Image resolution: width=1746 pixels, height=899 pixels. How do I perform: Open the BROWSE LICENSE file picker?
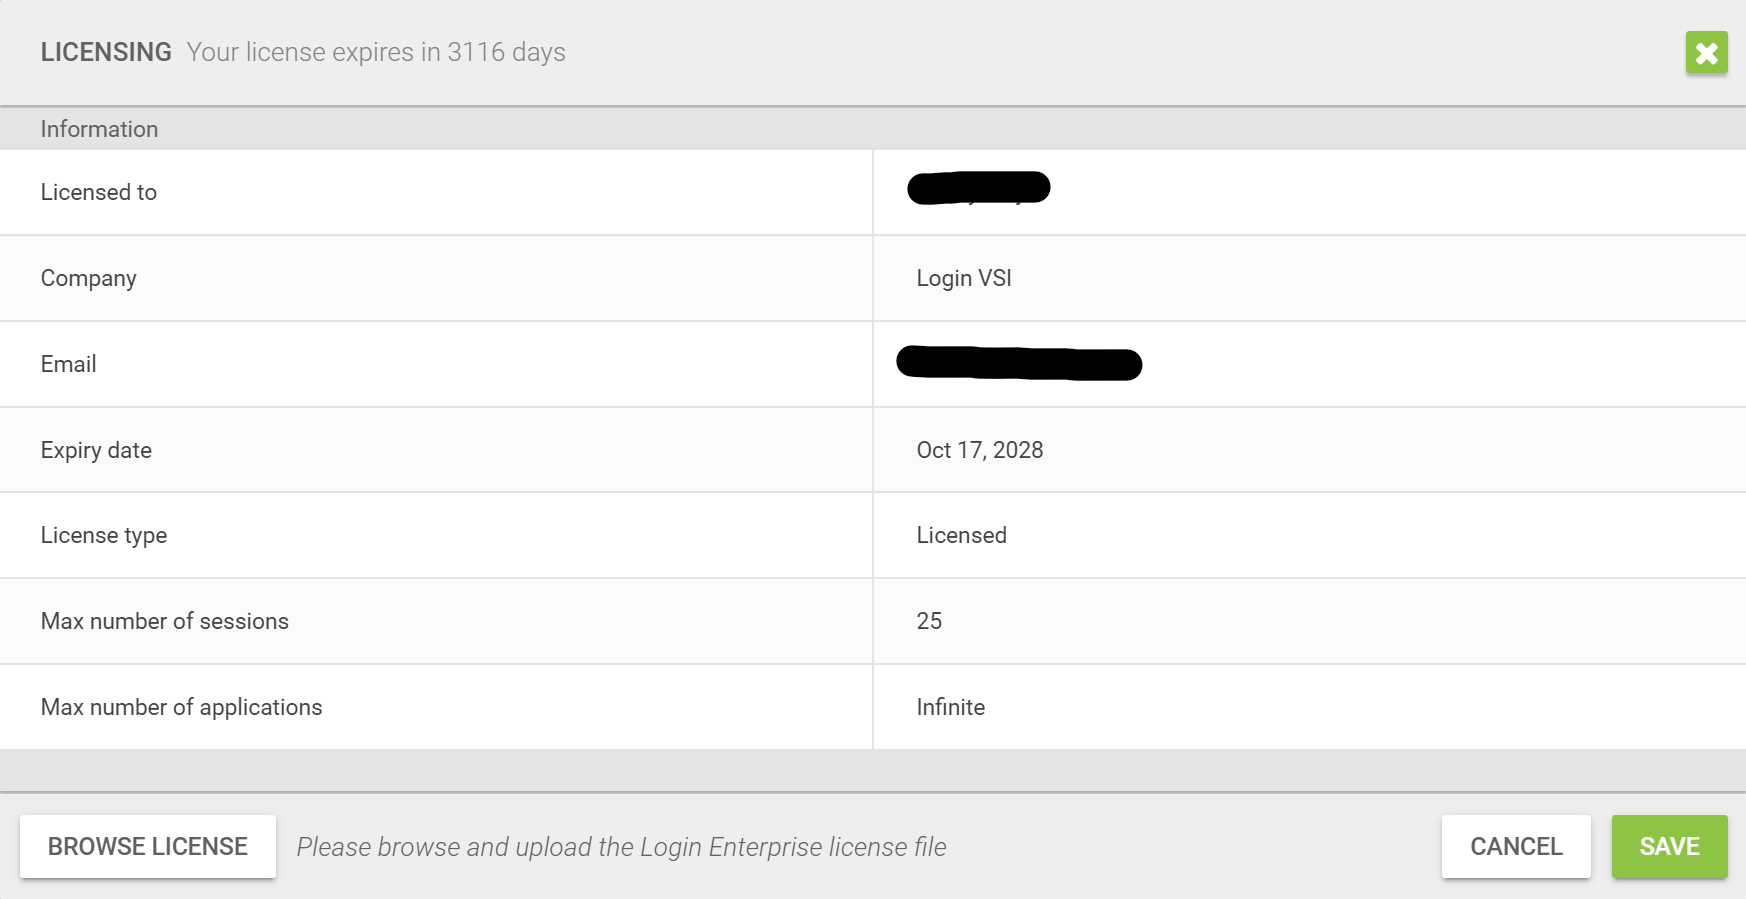point(147,846)
